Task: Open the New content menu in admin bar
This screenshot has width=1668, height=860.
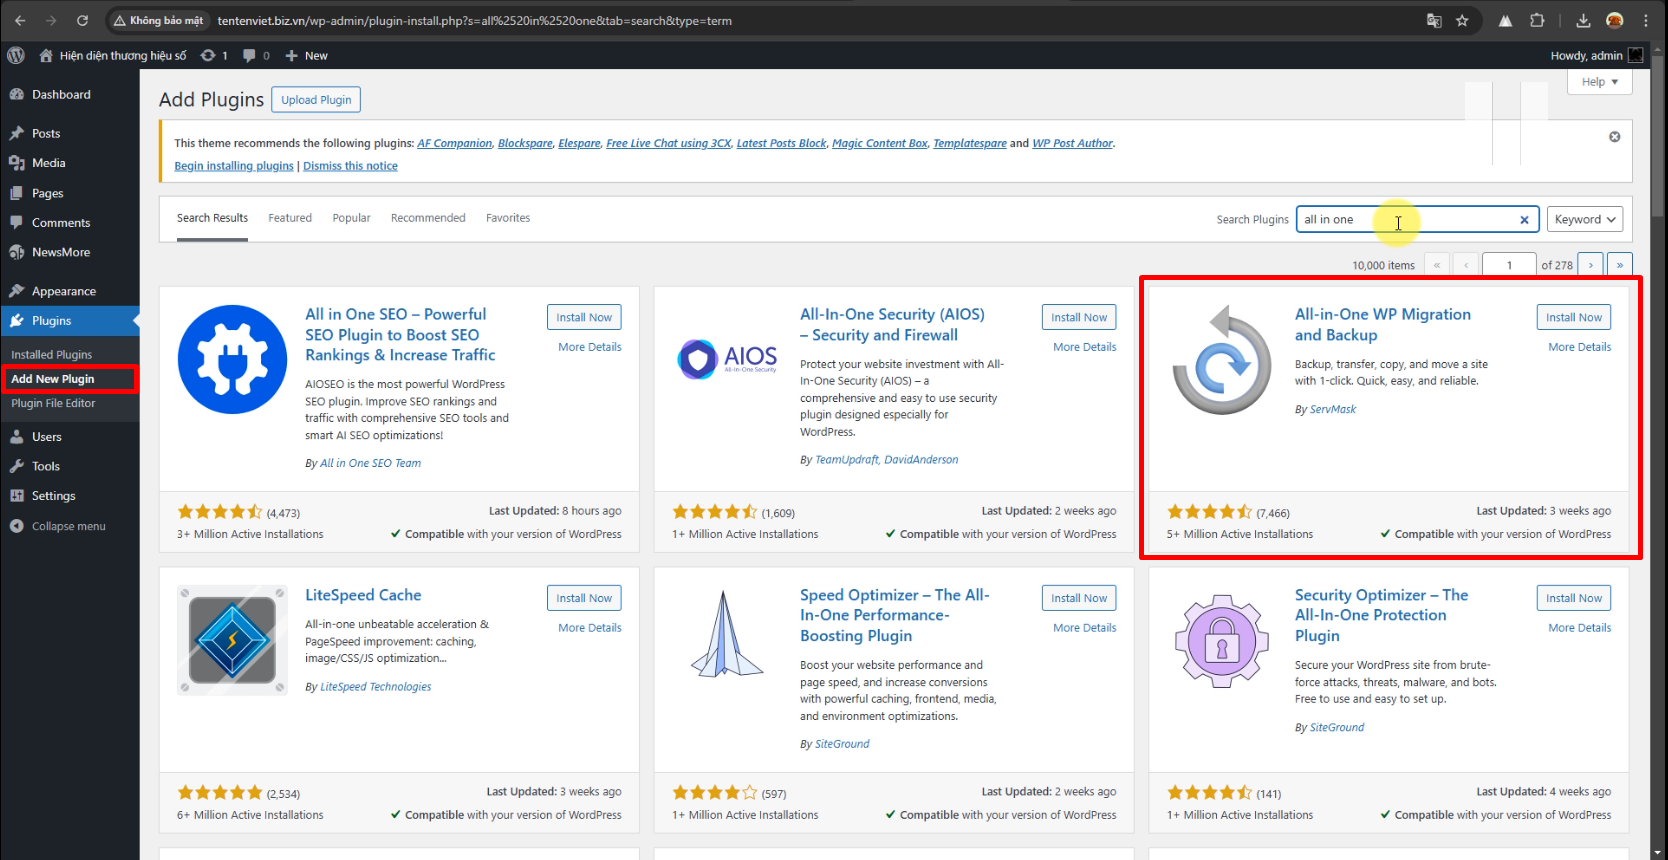Action: (306, 55)
